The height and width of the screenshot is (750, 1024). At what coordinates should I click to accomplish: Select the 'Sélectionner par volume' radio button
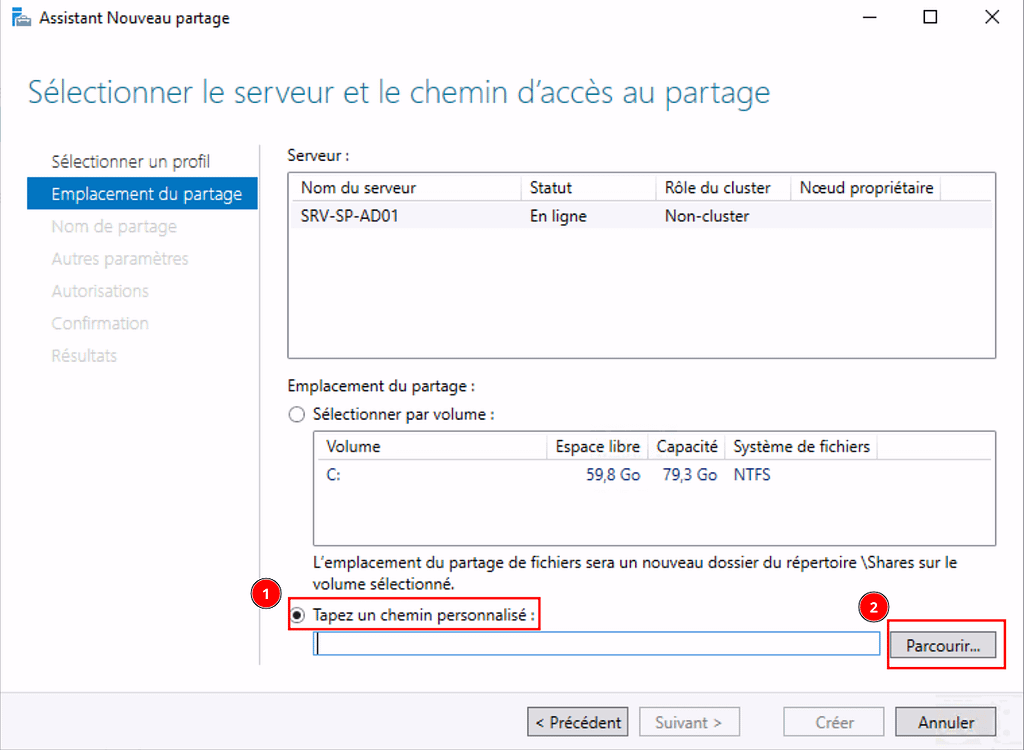(x=296, y=414)
